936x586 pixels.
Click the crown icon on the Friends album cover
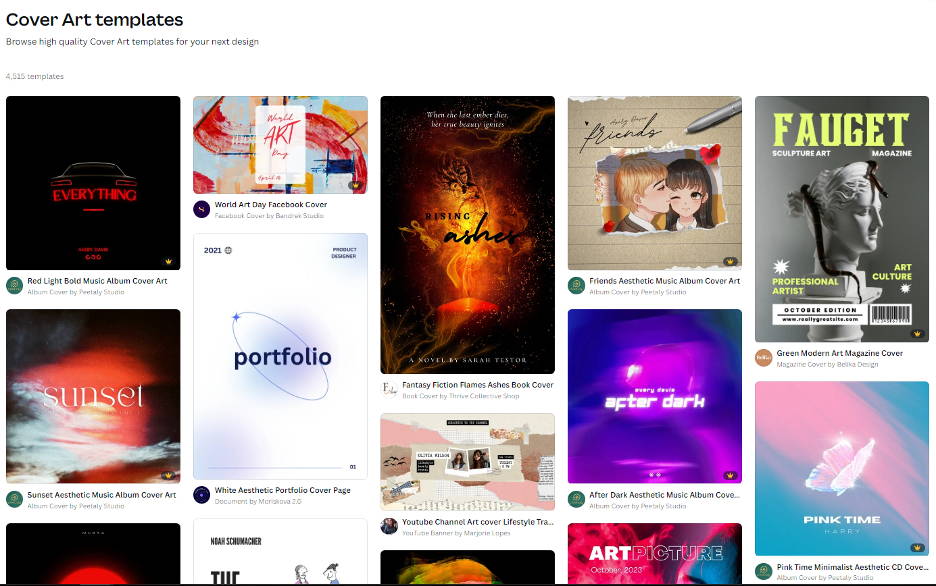point(730,261)
